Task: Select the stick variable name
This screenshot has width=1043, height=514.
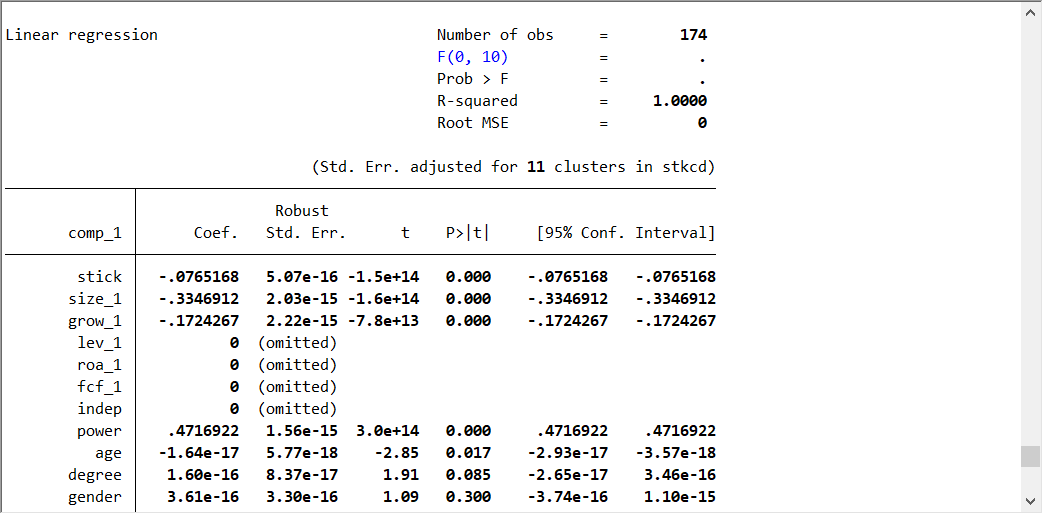Action: 99,277
